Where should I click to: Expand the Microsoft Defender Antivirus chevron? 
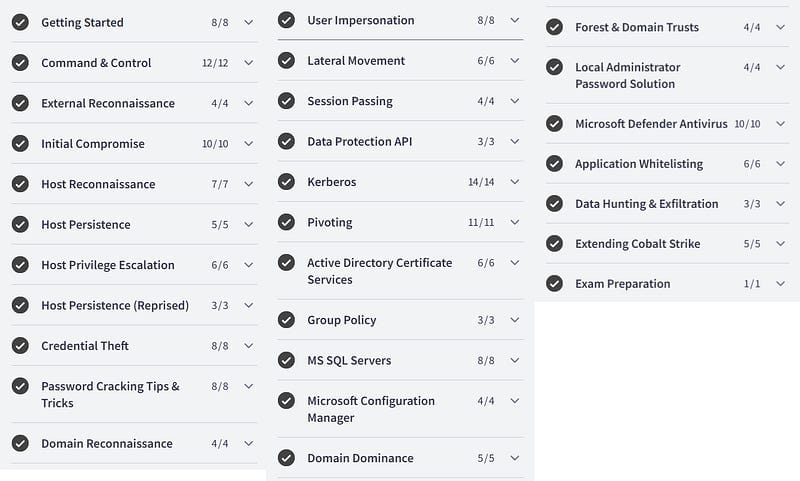point(782,124)
